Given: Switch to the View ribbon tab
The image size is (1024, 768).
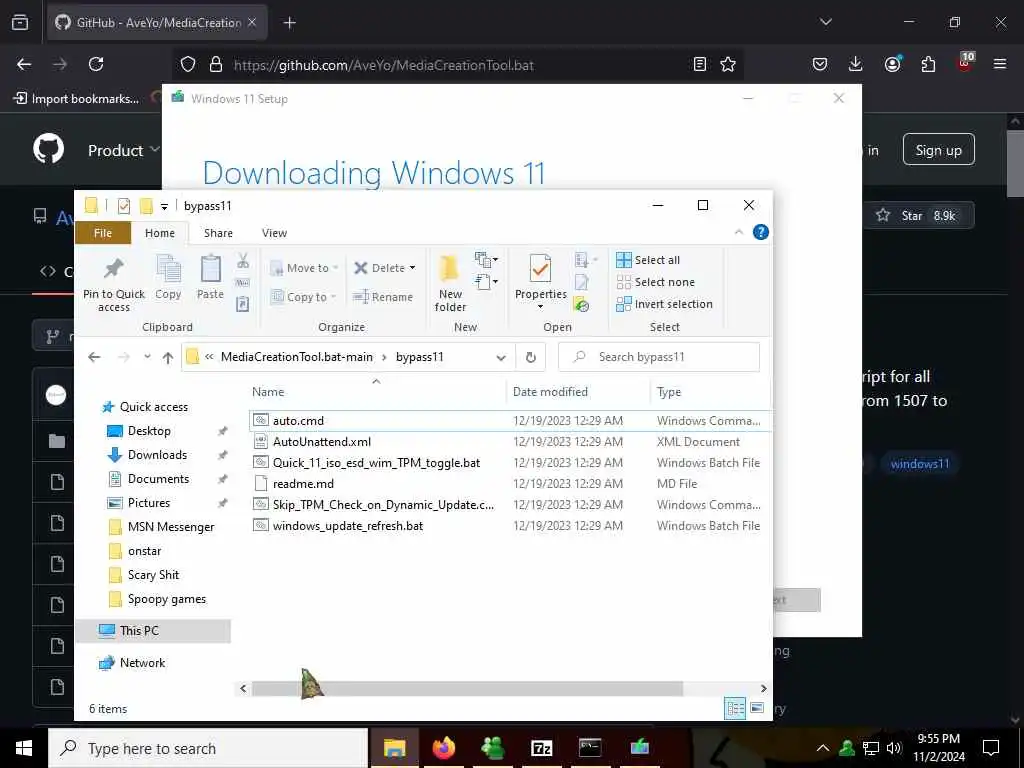Looking at the screenshot, I should click(x=274, y=233).
